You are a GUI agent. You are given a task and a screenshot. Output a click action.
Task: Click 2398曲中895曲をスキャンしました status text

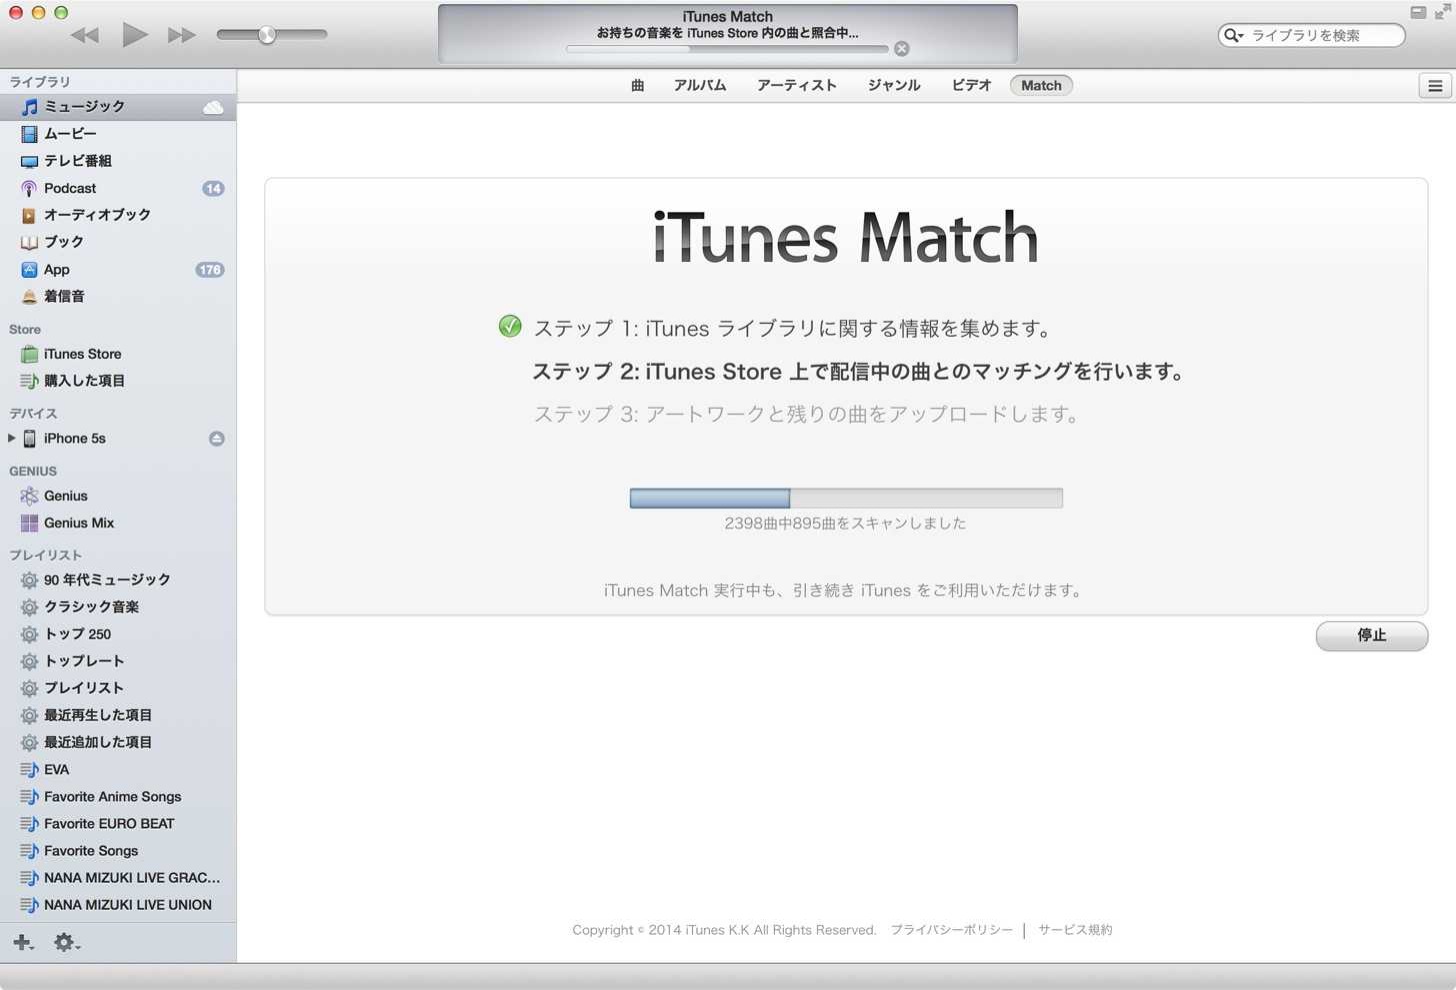click(845, 523)
